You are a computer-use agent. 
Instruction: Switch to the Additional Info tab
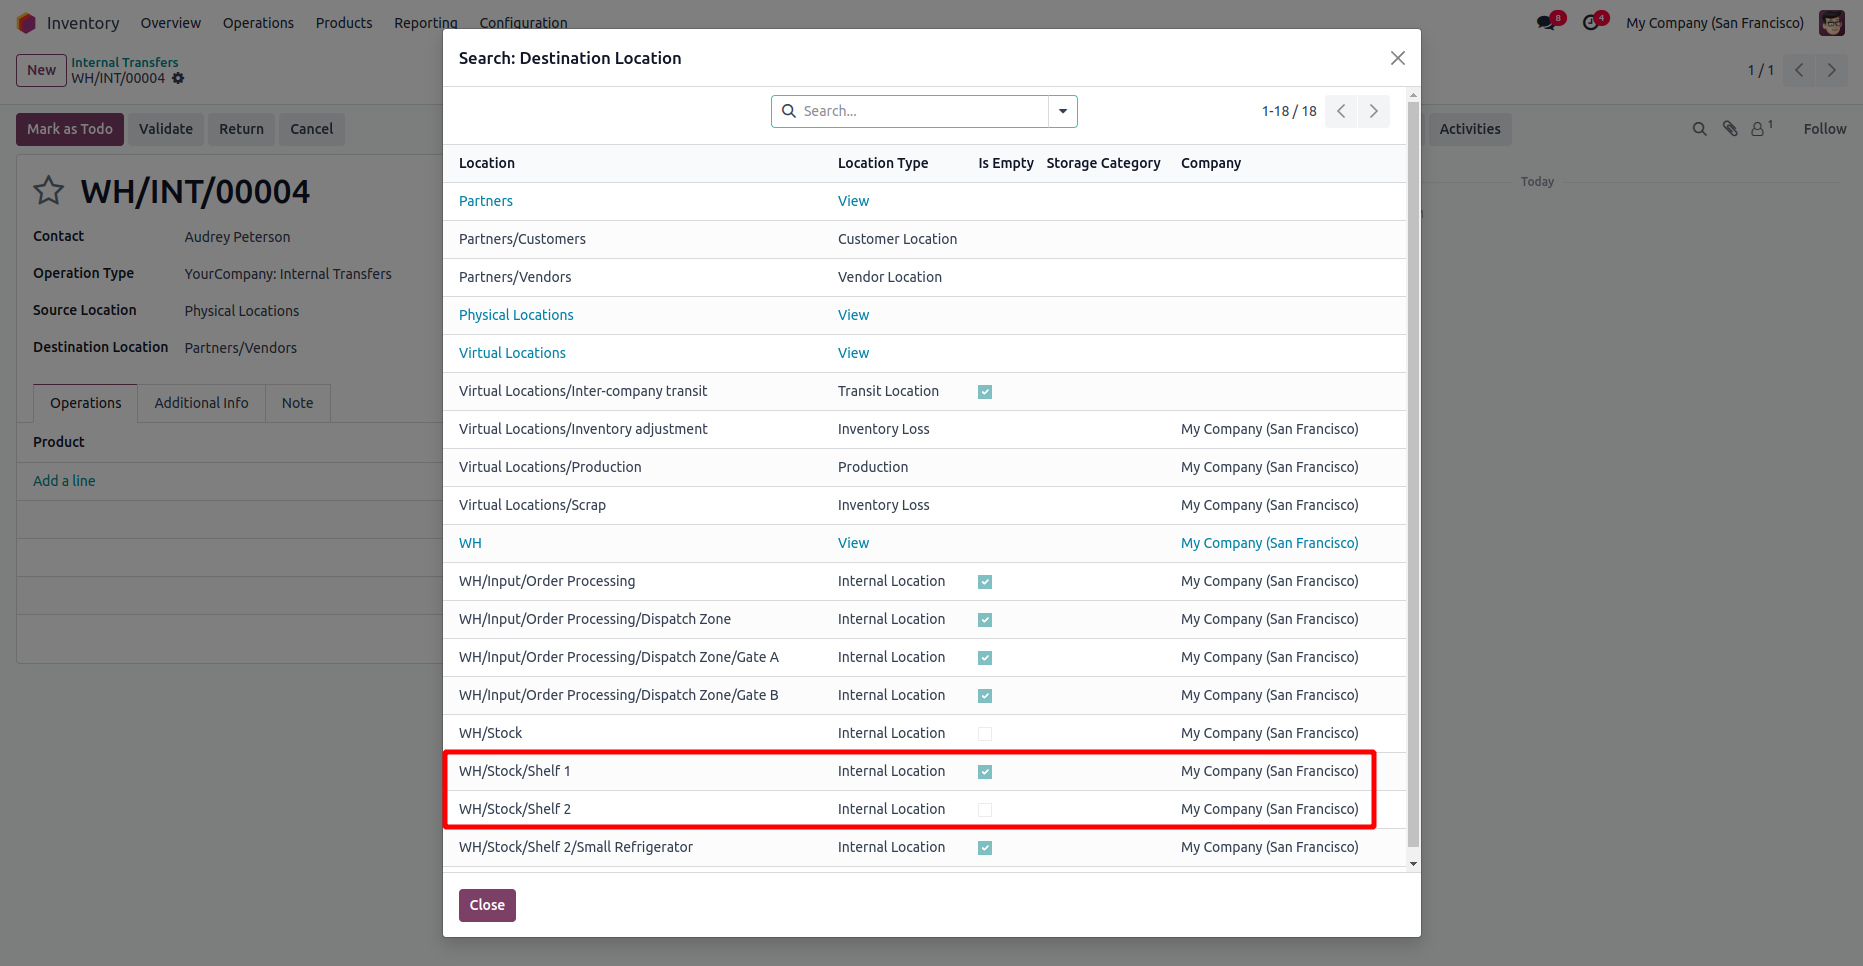pos(201,403)
